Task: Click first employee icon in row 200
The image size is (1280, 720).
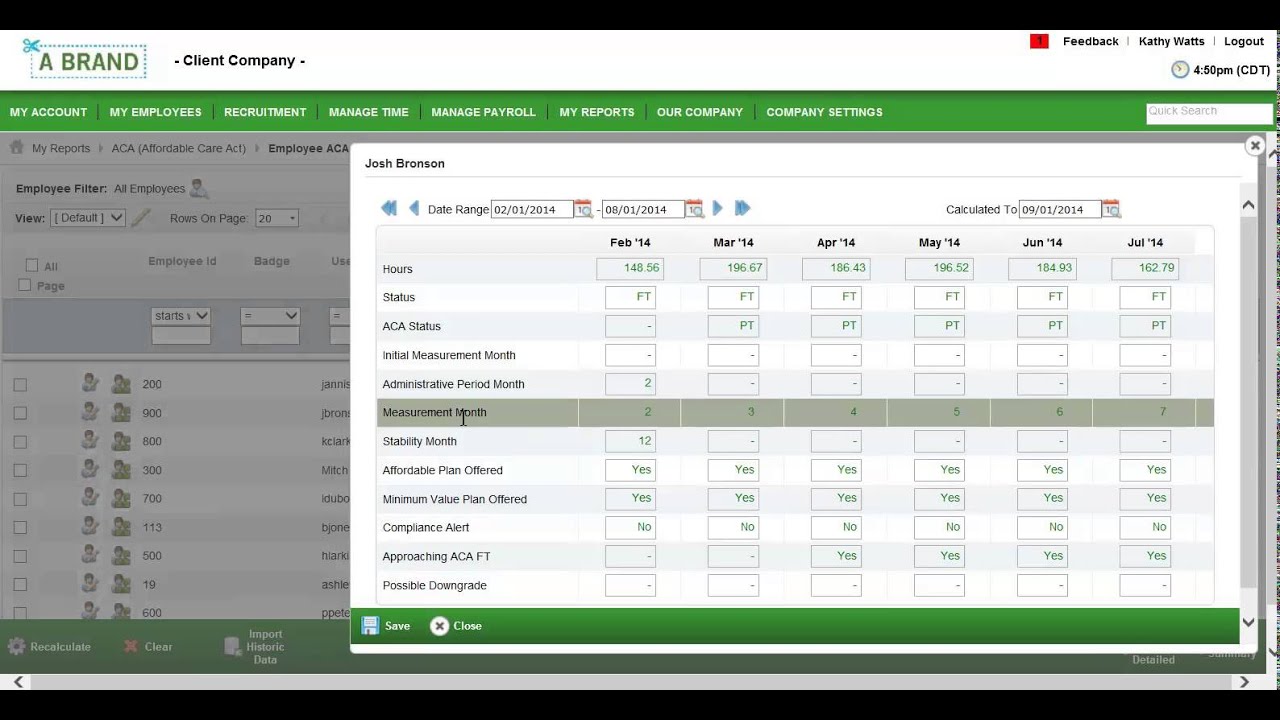Action: [91, 383]
